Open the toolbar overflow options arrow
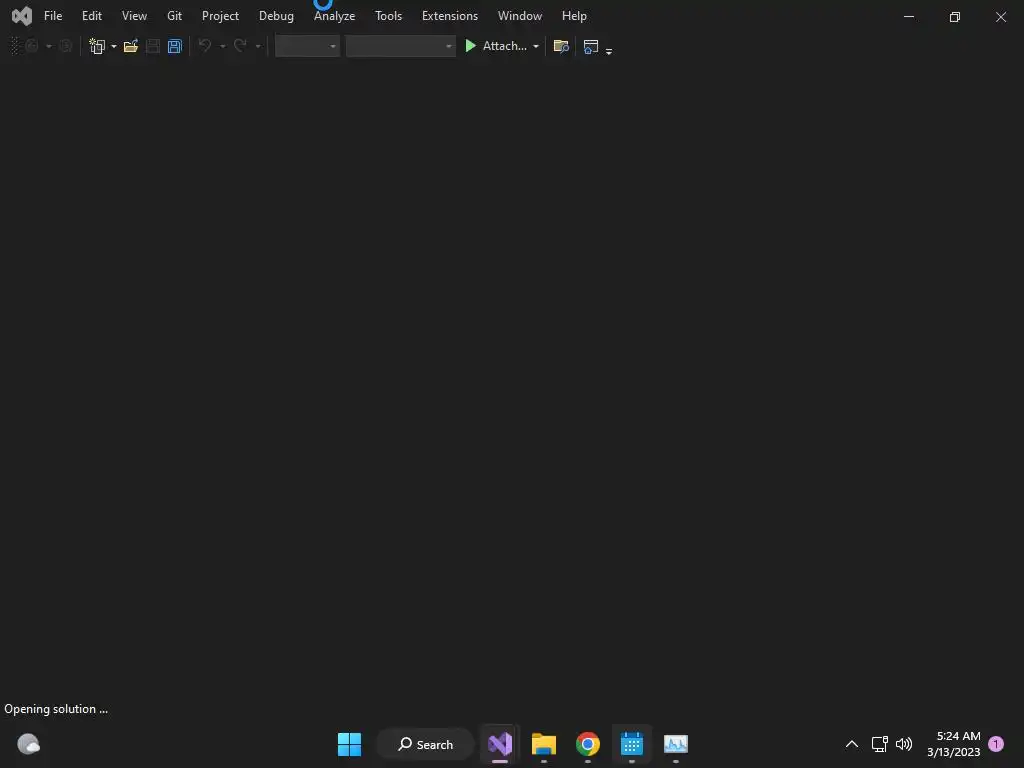 [609, 50]
